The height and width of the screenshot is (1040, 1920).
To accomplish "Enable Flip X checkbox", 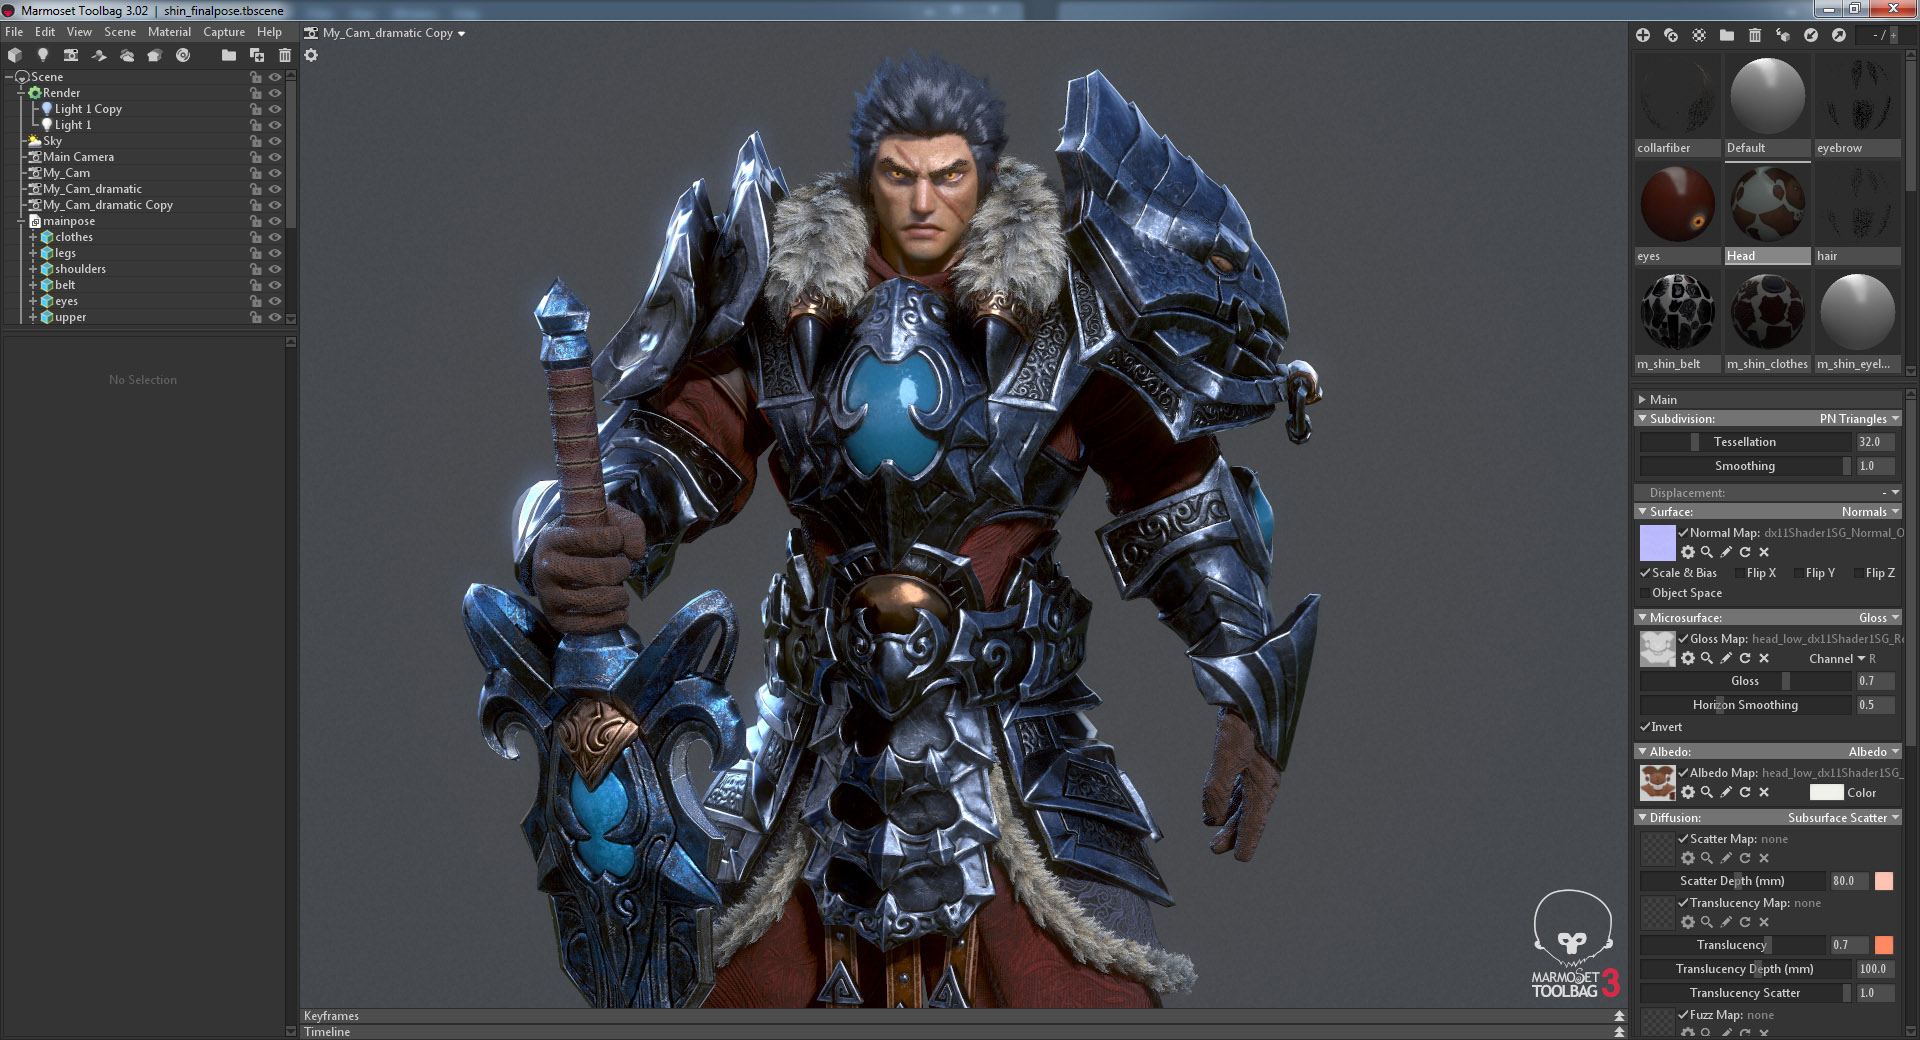I will pos(1740,573).
